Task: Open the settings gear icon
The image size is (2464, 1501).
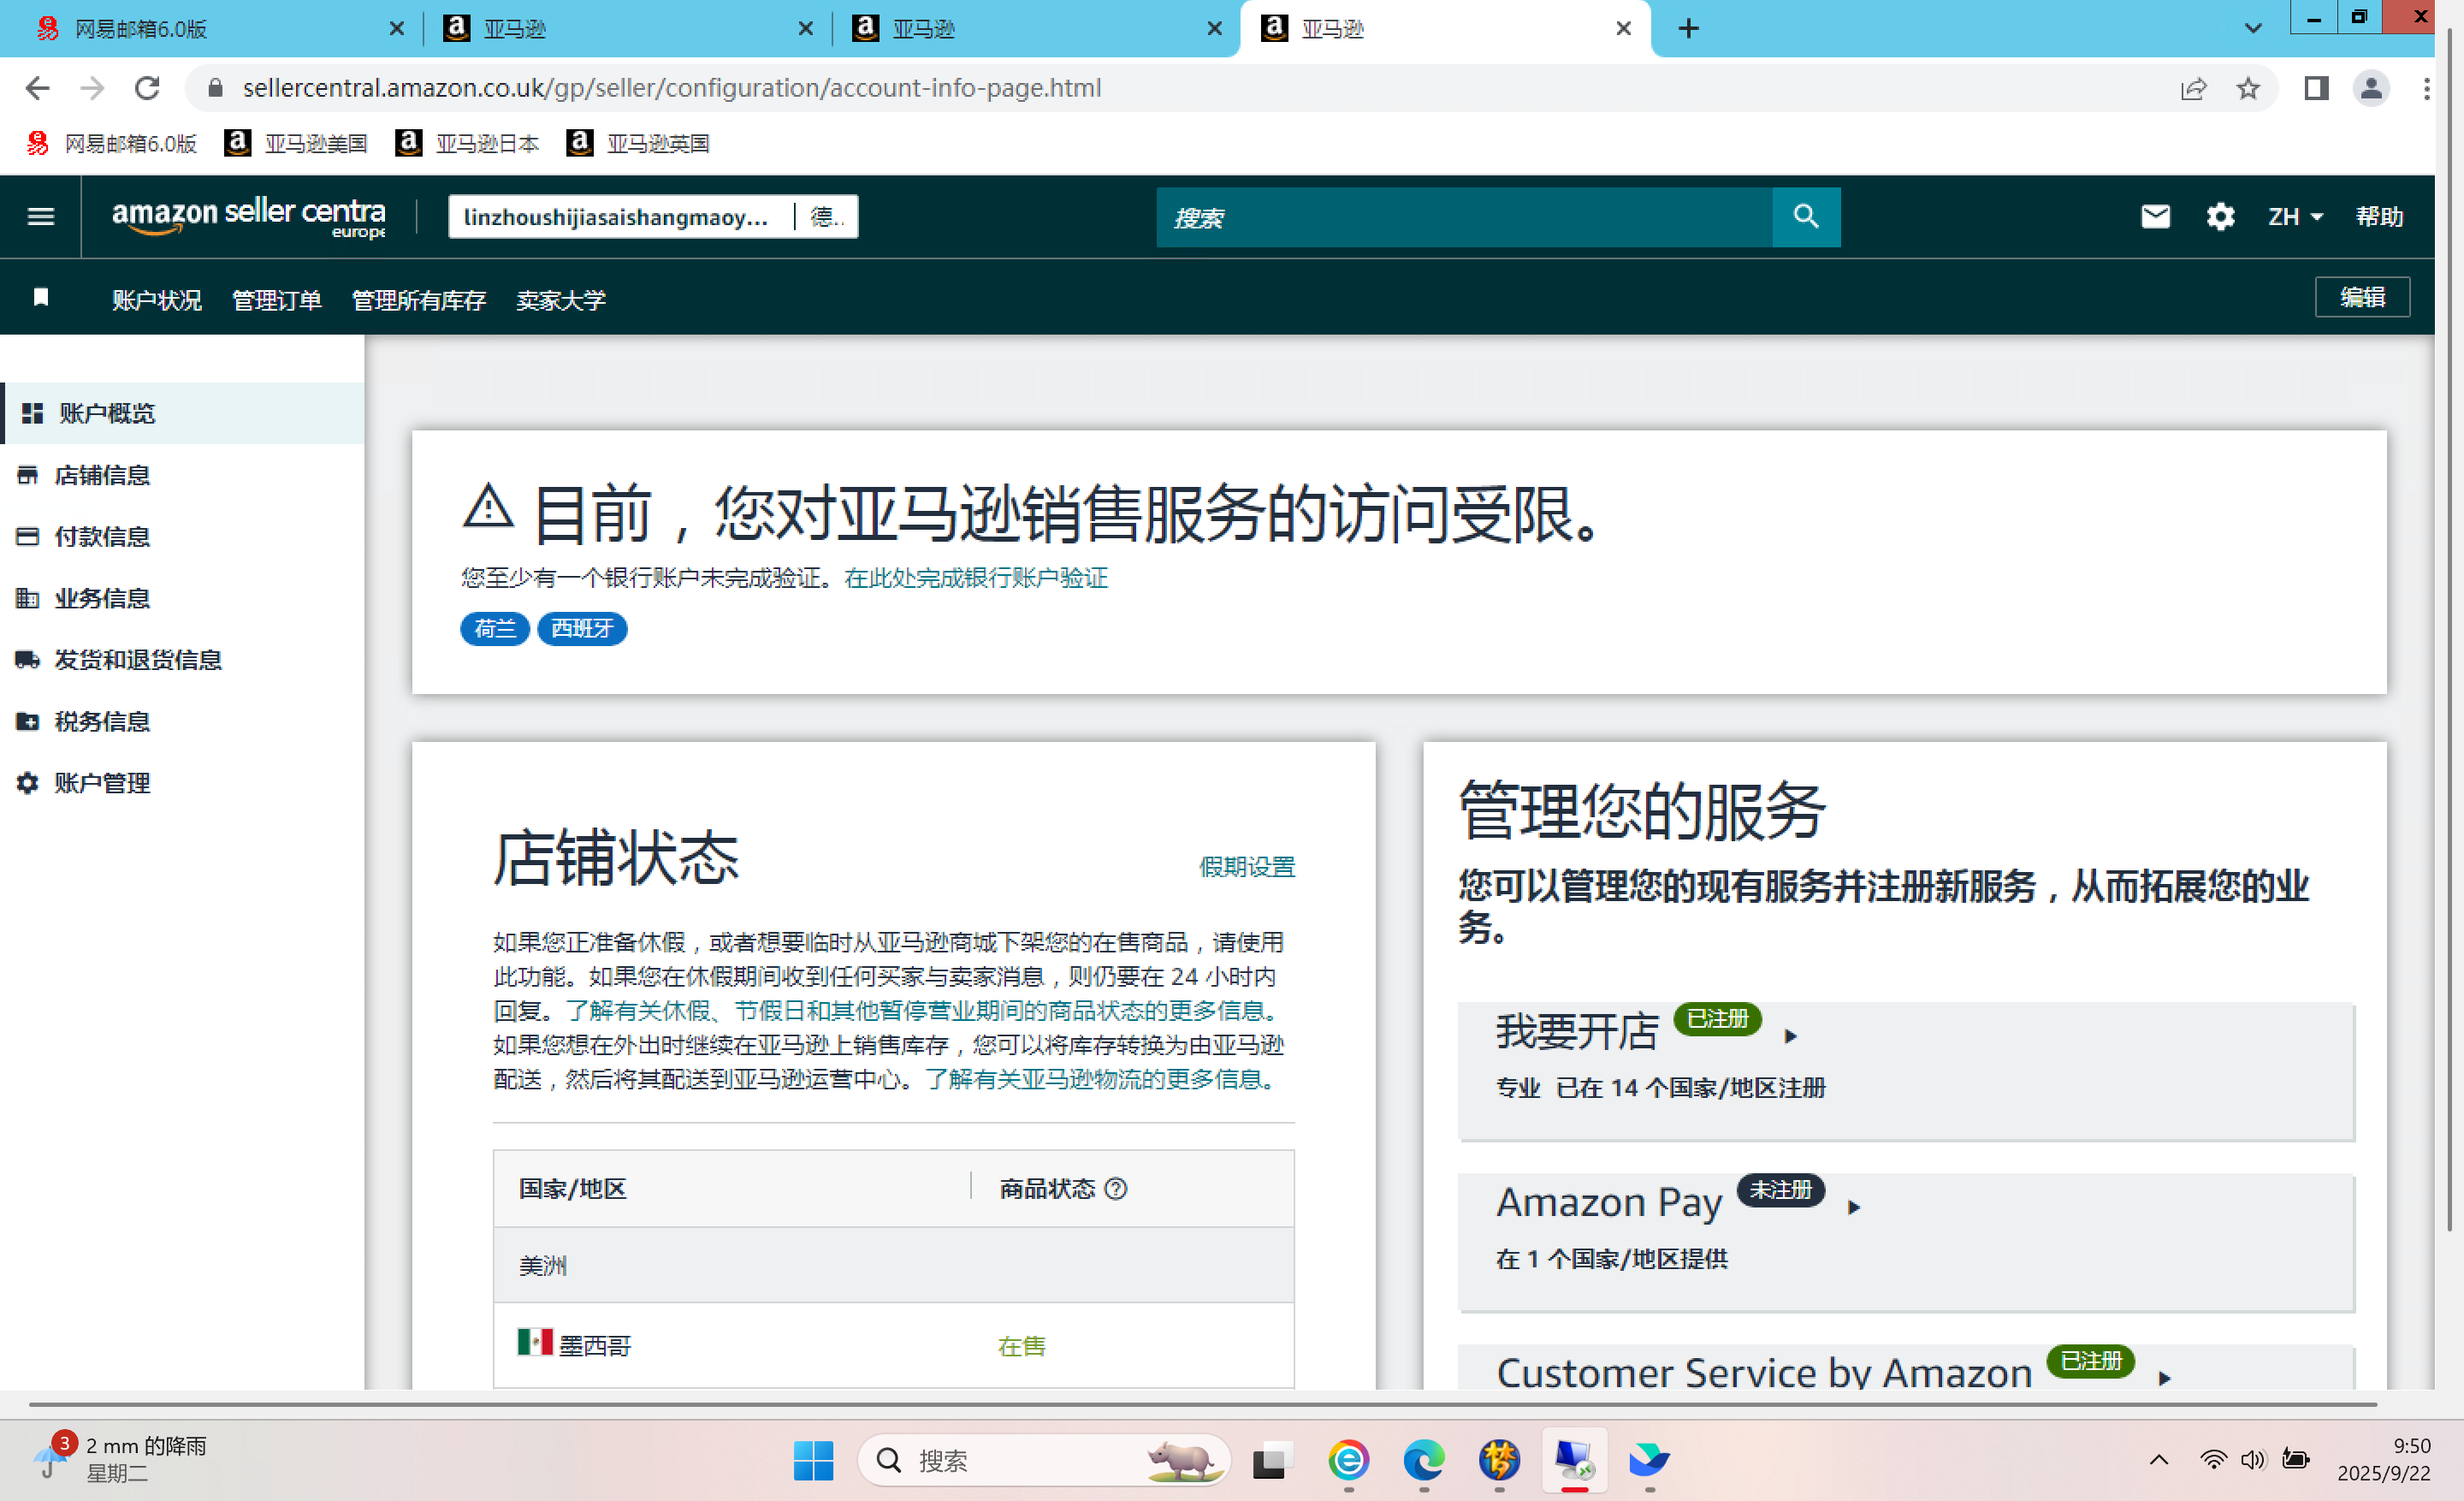Action: (2220, 216)
